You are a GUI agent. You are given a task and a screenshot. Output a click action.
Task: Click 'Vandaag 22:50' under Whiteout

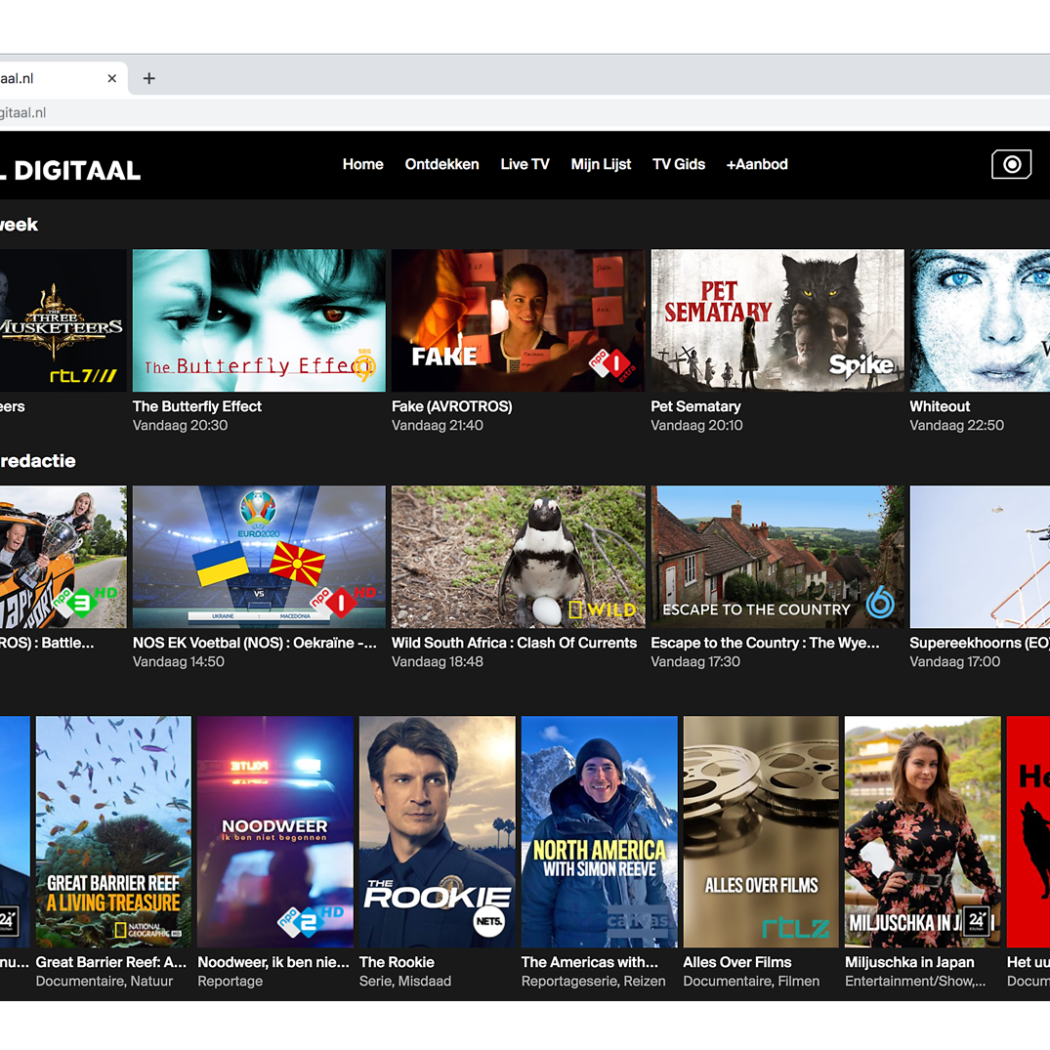pyautogui.click(x=956, y=425)
